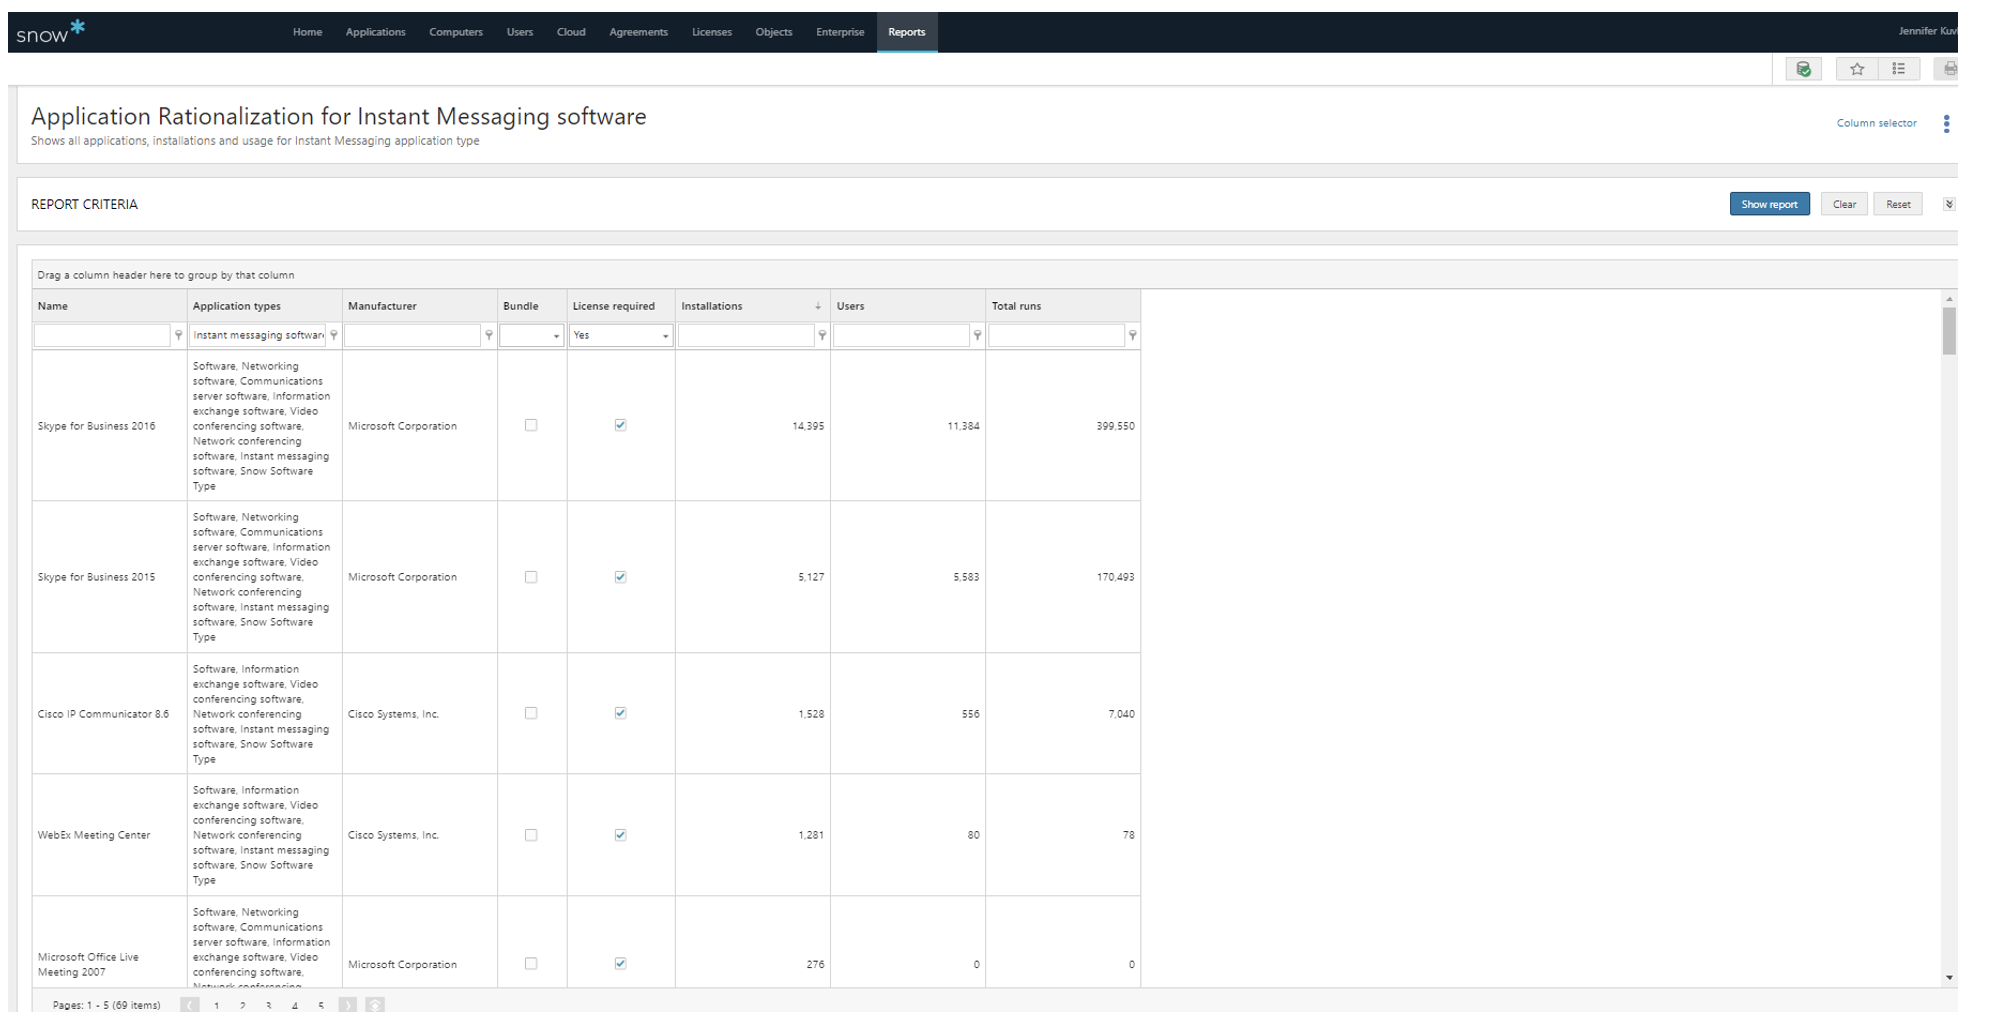Click the table vertical scrollbar thumb
Viewport: 1992px width, 1034px height.
click(1949, 331)
